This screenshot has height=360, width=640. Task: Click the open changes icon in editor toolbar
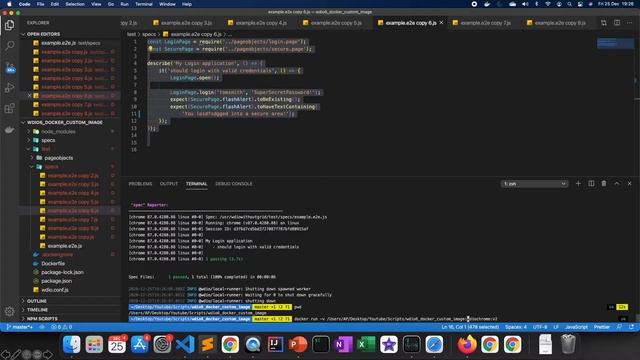[x=604, y=23]
